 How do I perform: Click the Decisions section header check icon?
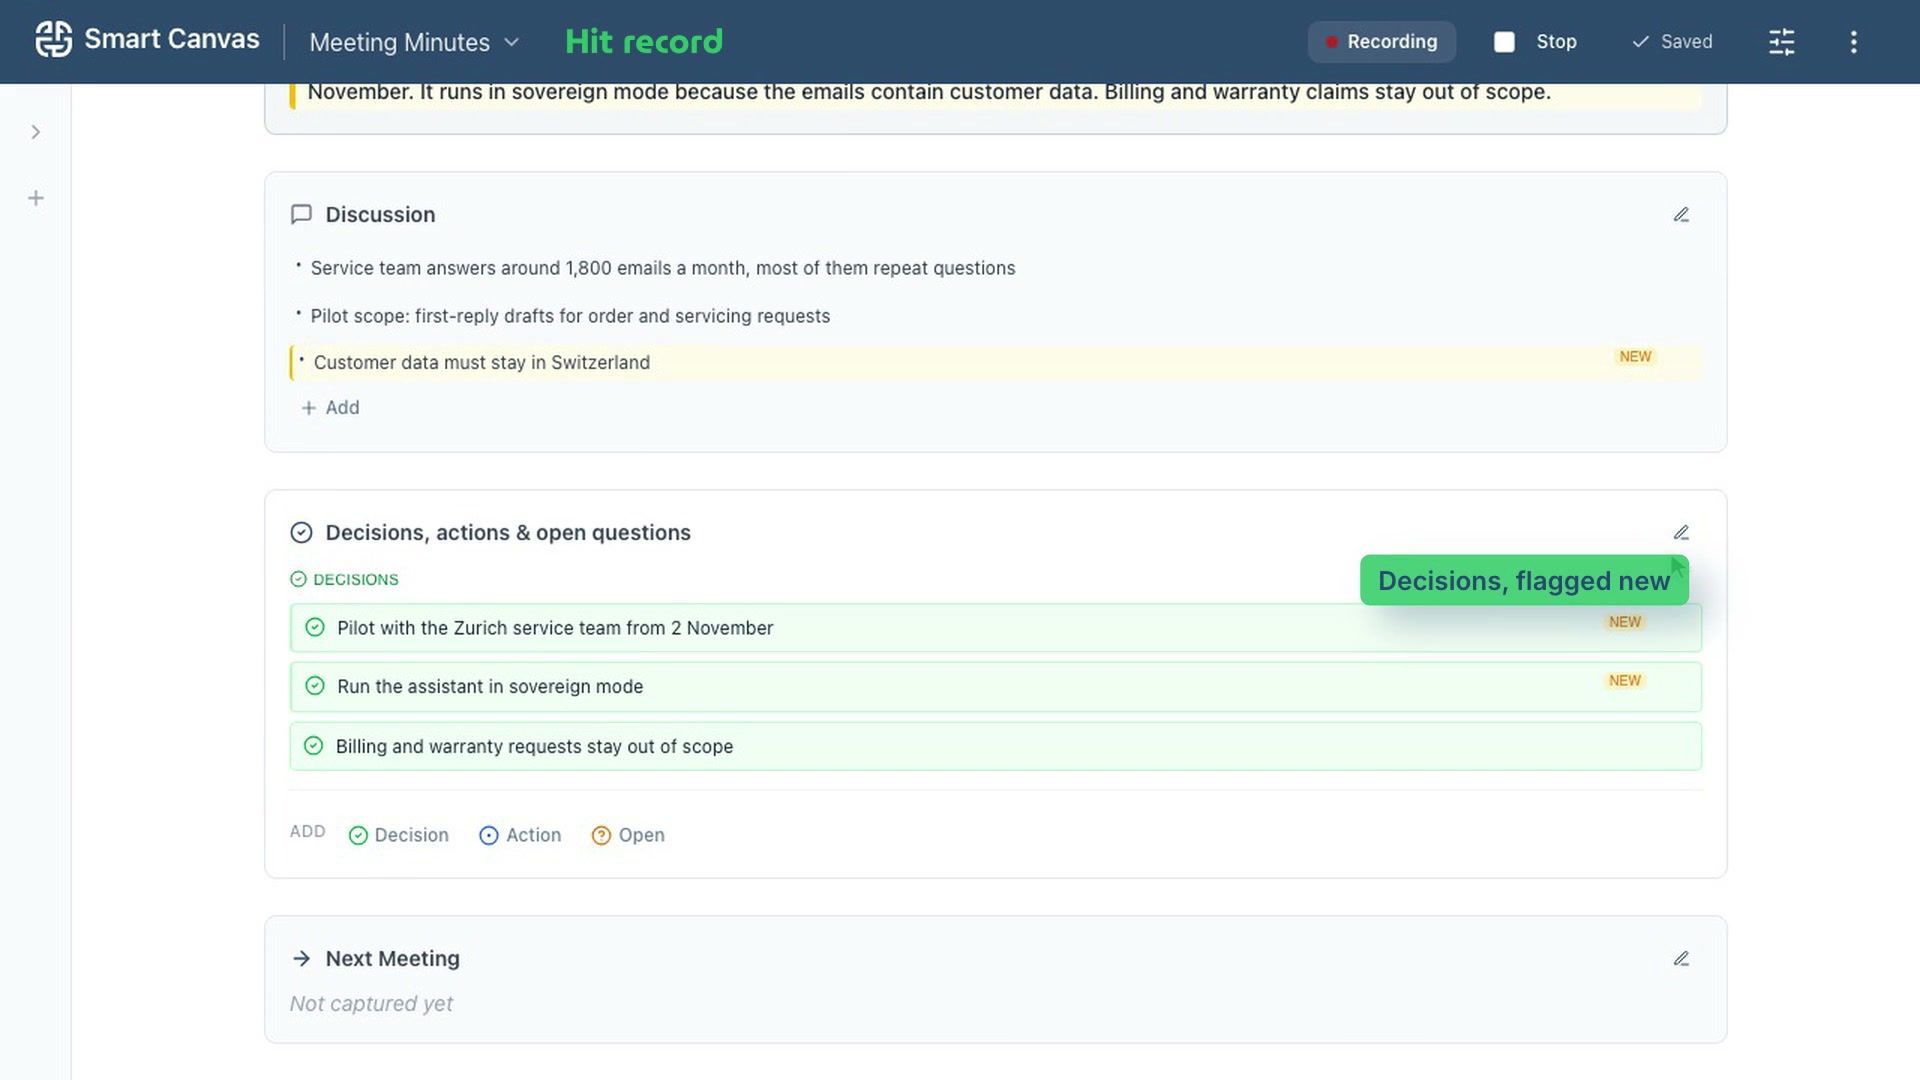301,533
